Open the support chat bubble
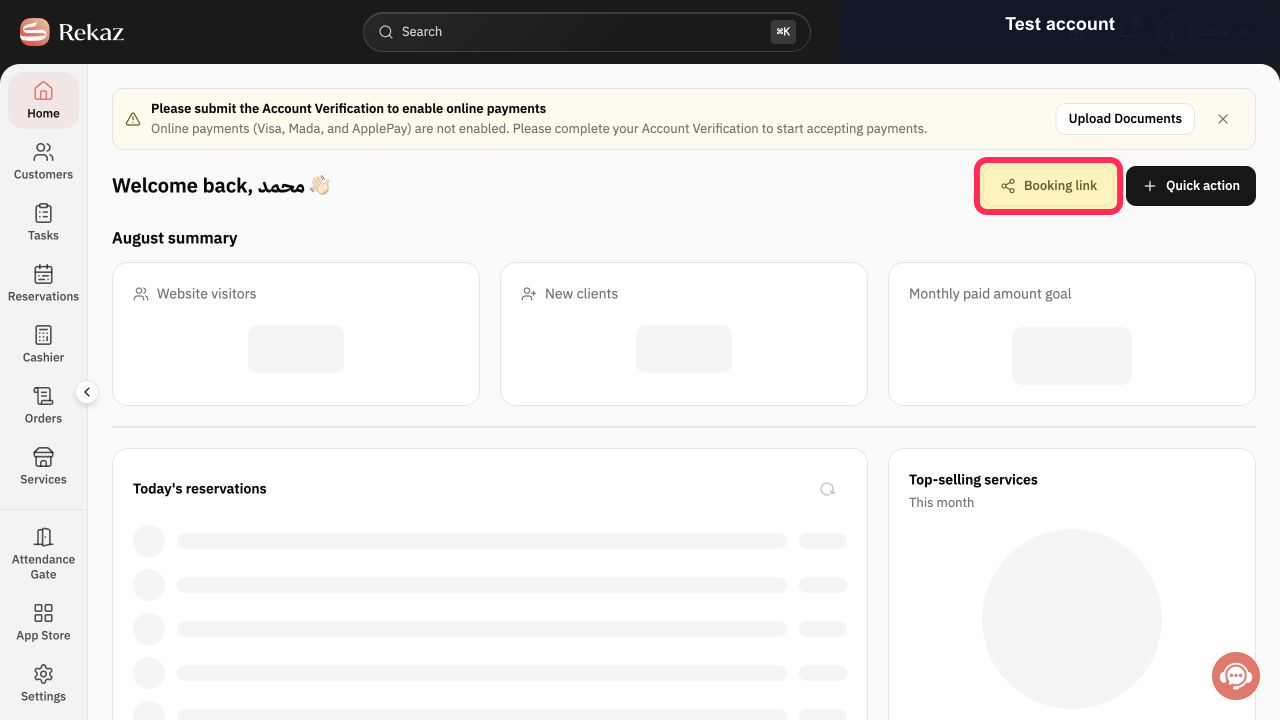This screenshot has width=1280, height=720. pyautogui.click(x=1236, y=676)
